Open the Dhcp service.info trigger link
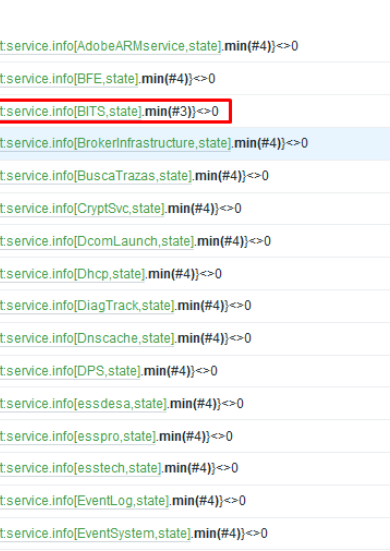 click(x=72, y=274)
